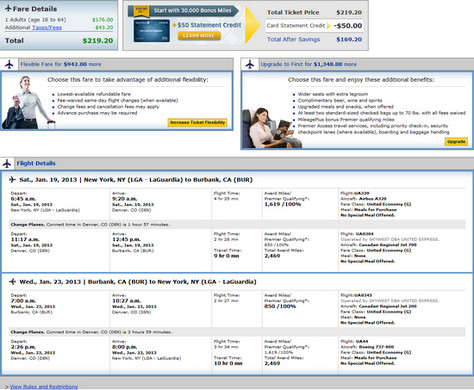Click the return plane icon for Jan. 23 flight
474x390 pixels.
pyautogui.click(x=12, y=282)
